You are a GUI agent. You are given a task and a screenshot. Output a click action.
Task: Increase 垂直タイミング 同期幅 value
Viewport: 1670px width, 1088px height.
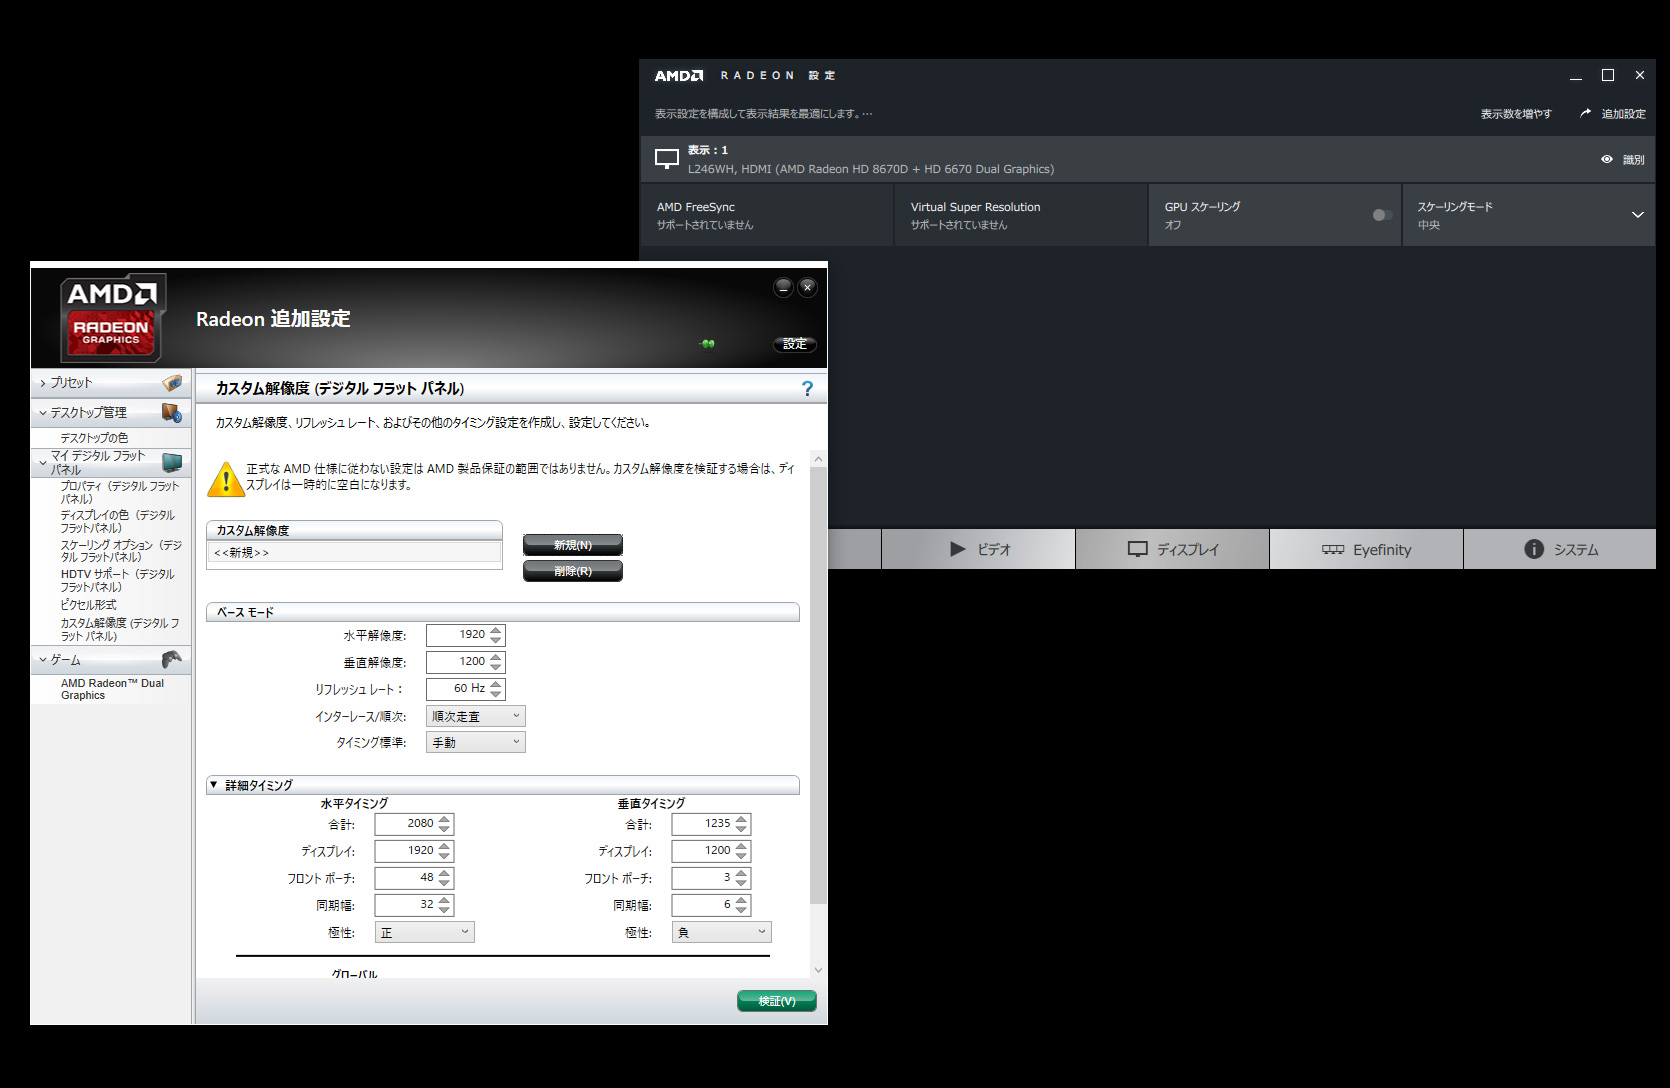741,900
